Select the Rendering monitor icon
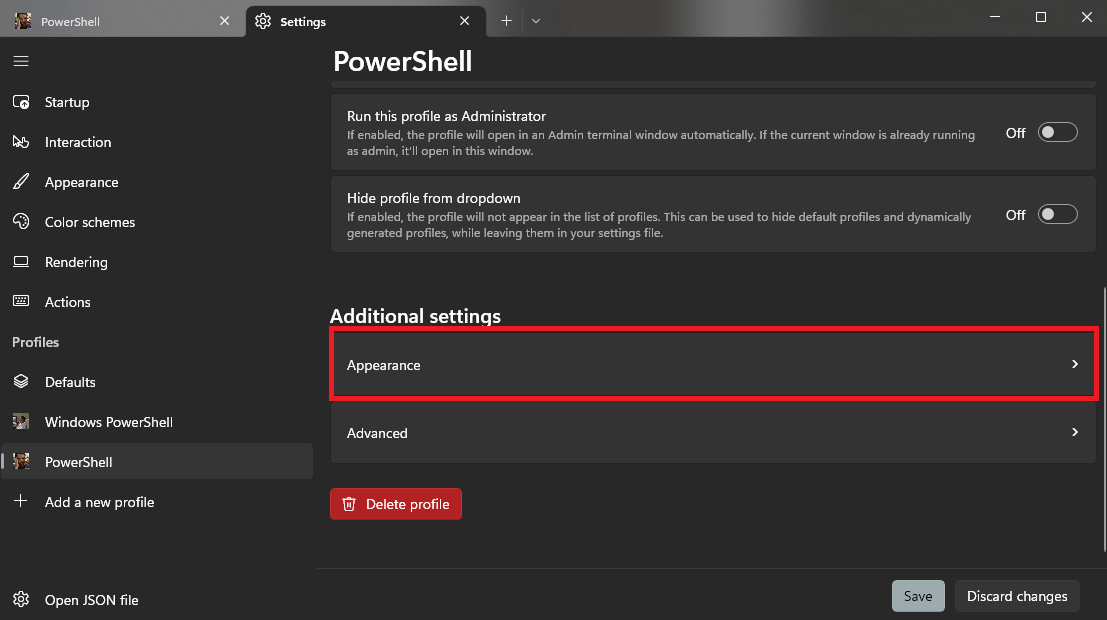 pos(21,262)
